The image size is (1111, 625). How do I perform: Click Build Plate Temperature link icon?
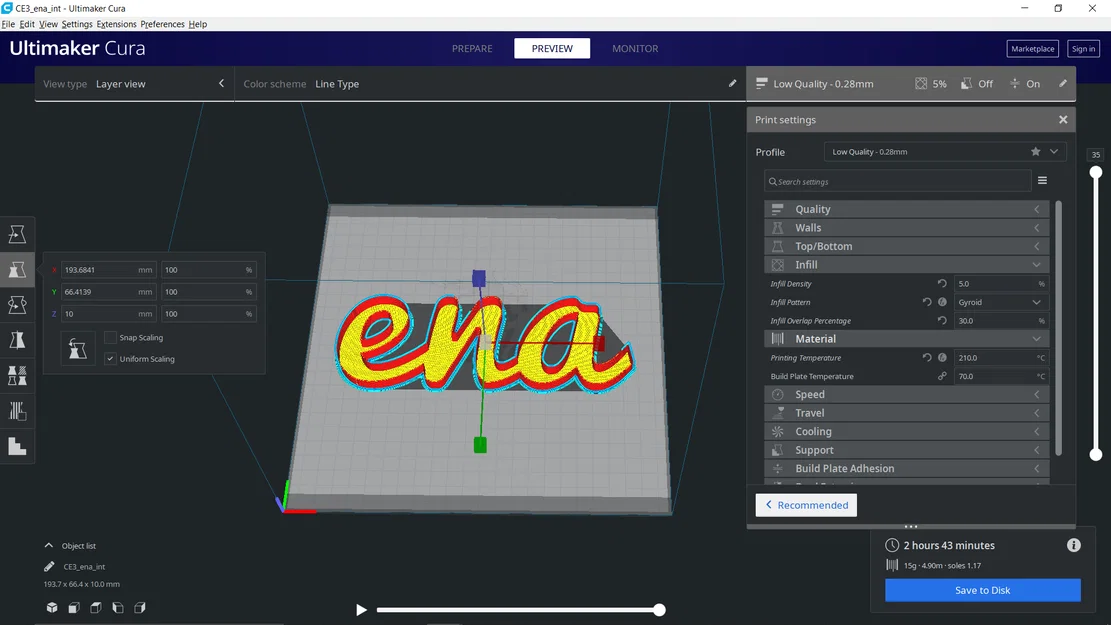942,376
